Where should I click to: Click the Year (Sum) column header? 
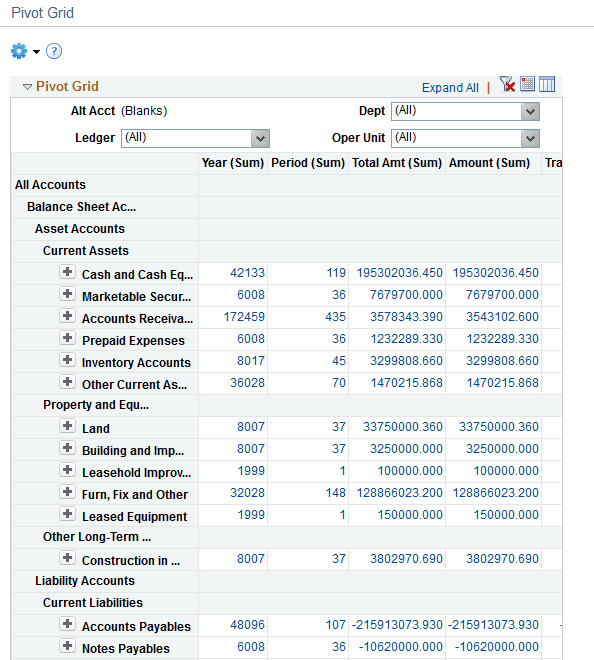coord(233,163)
